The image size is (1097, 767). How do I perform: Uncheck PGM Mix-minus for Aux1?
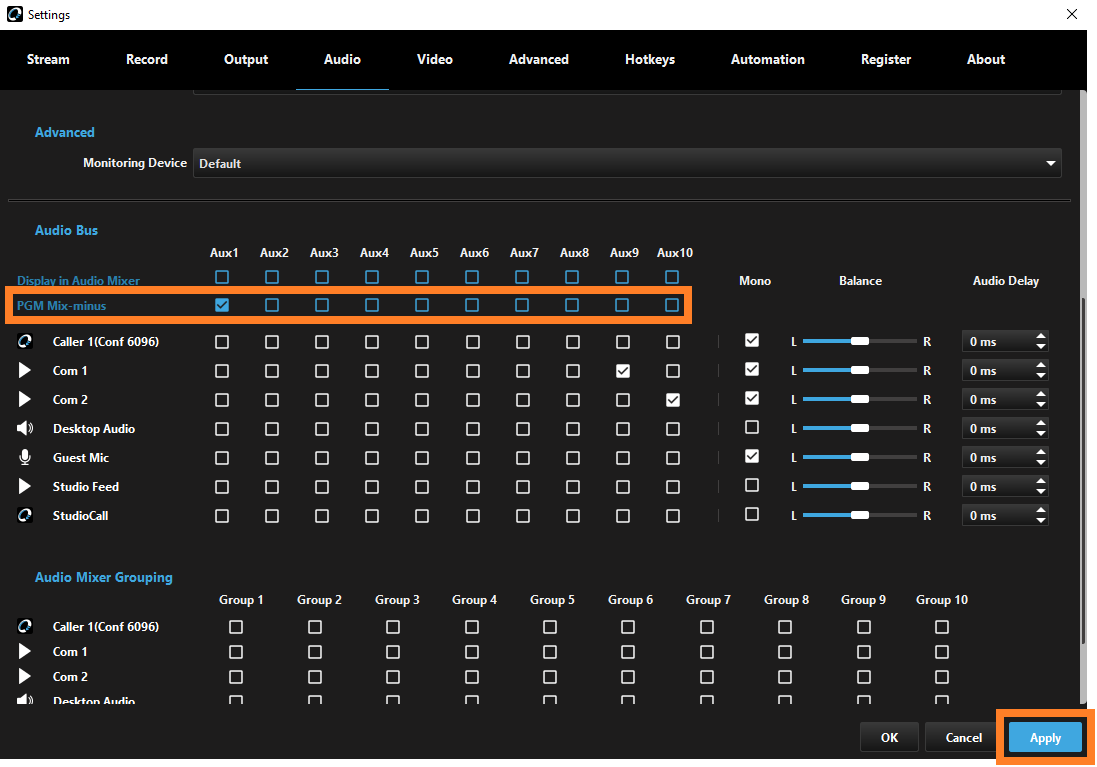[222, 305]
